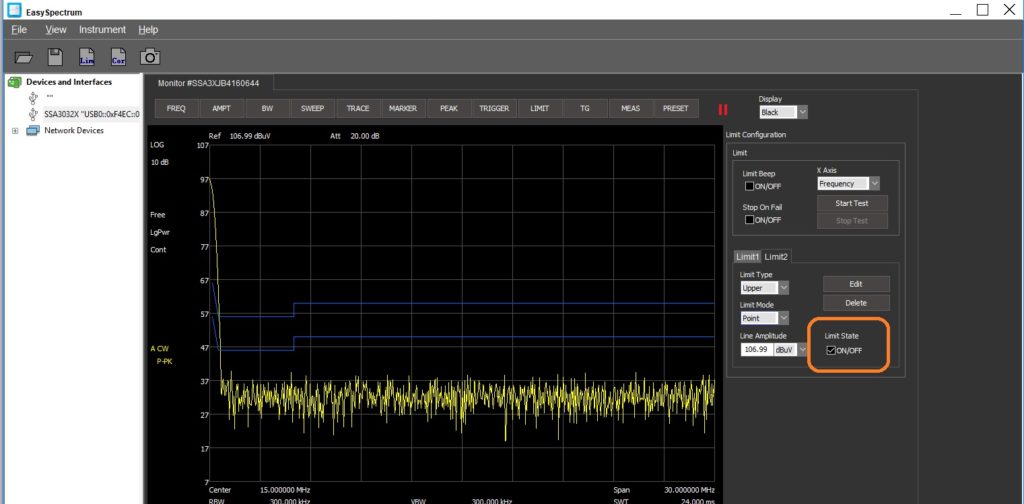Click the Line Amplitude value field

coord(755,350)
